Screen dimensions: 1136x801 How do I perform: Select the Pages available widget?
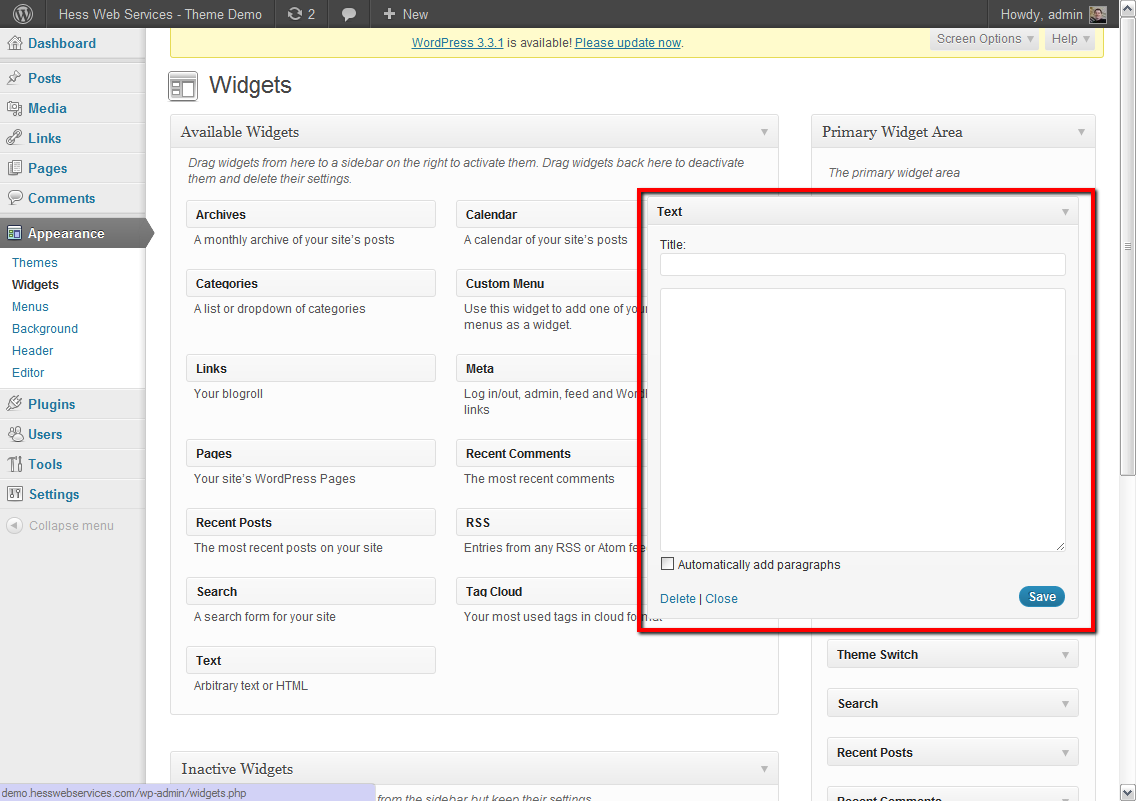click(x=311, y=453)
